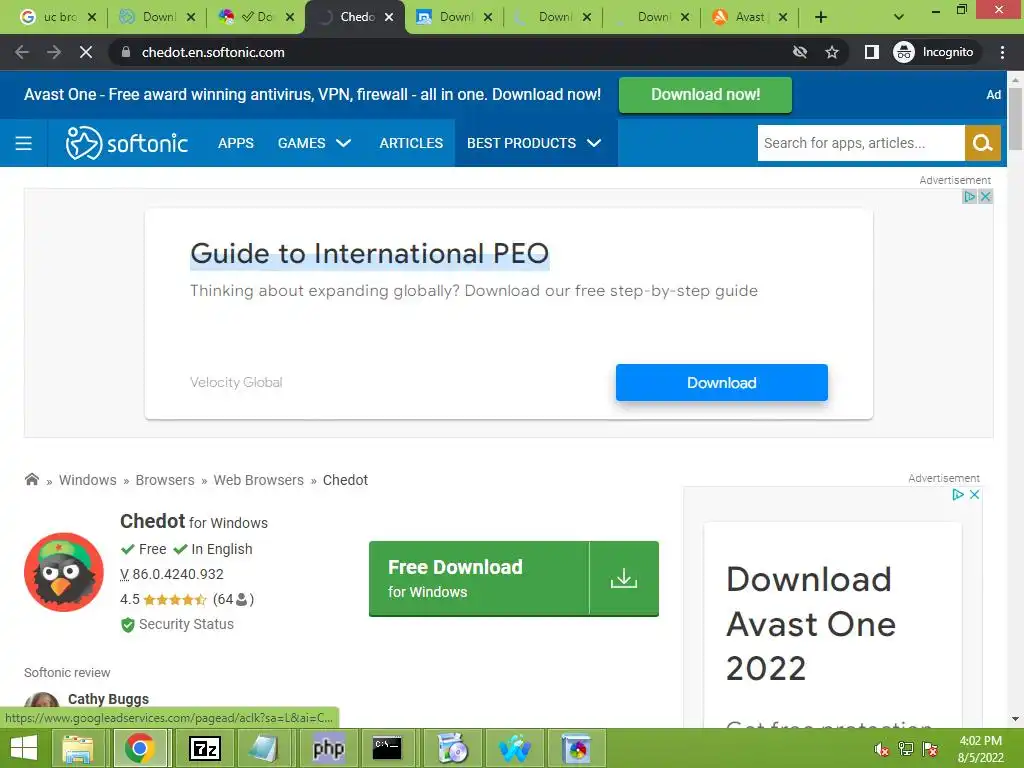Screen dimensions: 1024x768
Task: Click the Guide to International PEO headline
Action: pos(370,253)
